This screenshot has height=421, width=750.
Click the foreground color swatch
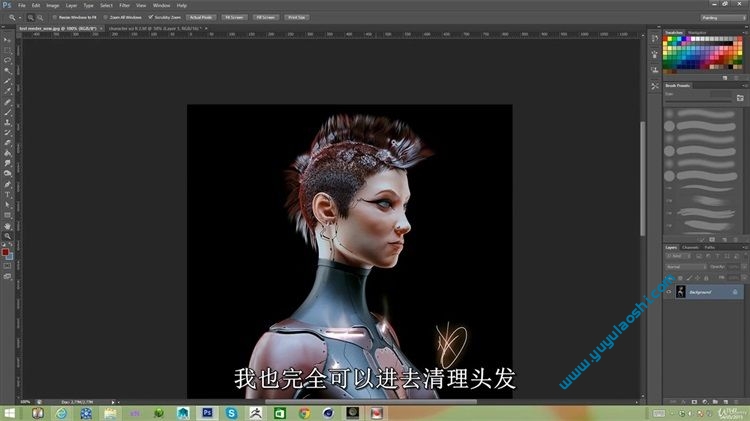pos(5,252)
